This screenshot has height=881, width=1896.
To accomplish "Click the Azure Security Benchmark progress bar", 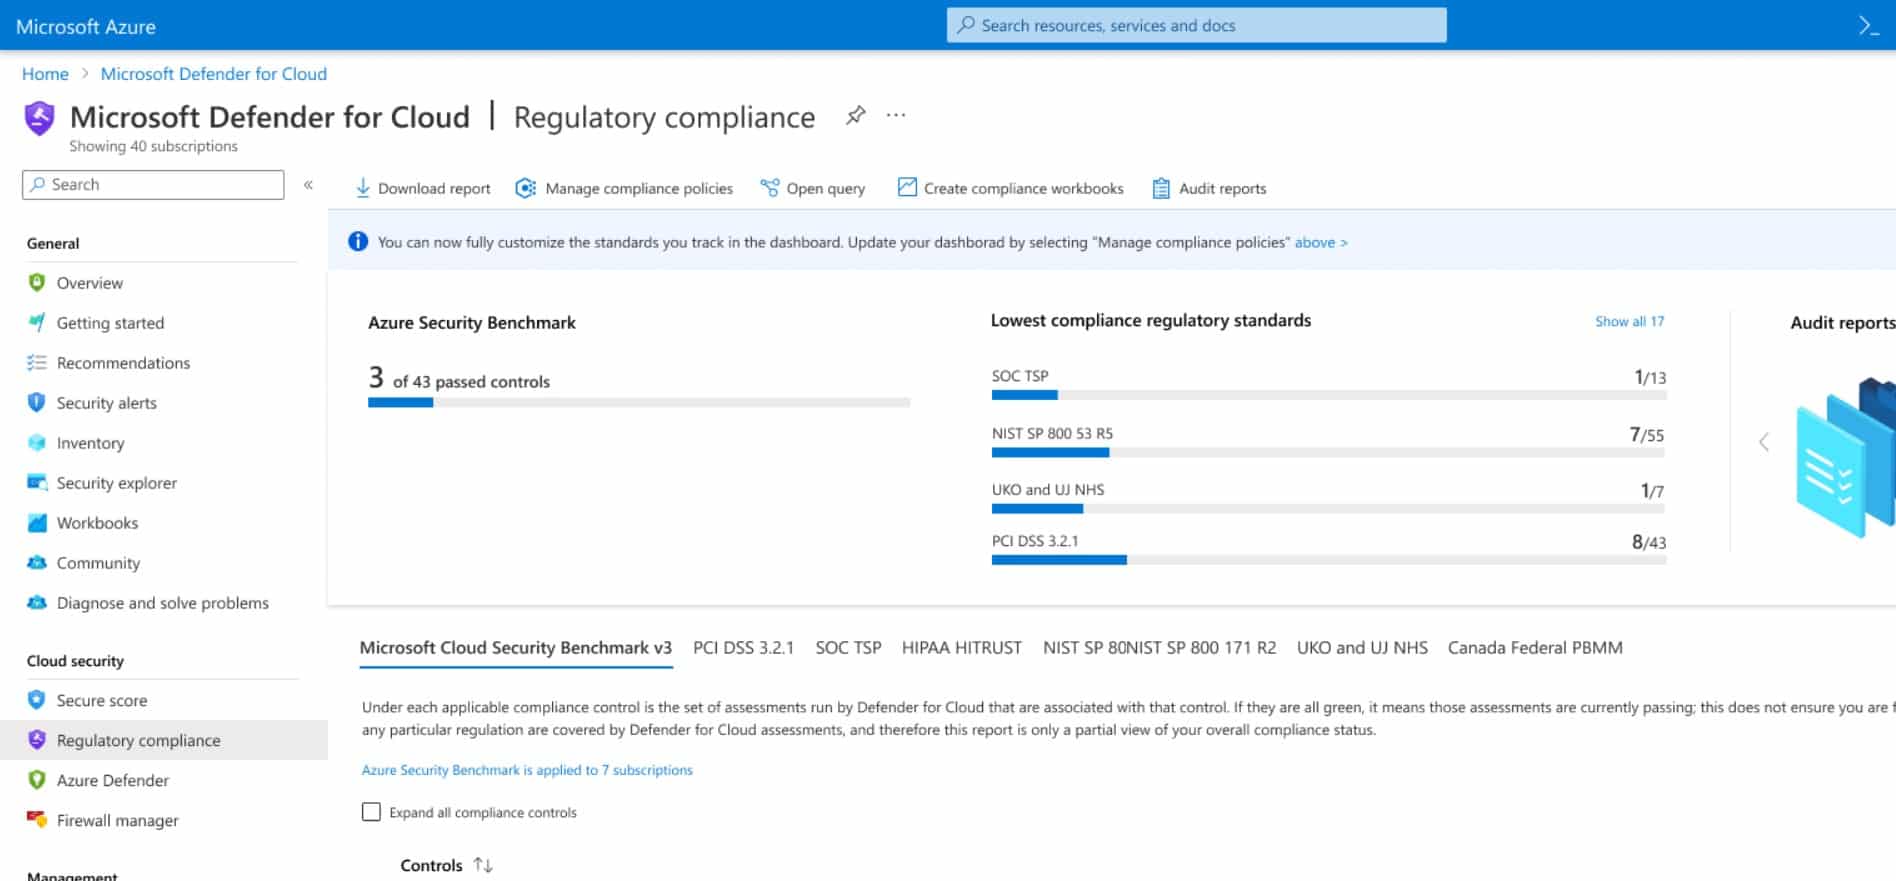I will [x=639, y=403].
